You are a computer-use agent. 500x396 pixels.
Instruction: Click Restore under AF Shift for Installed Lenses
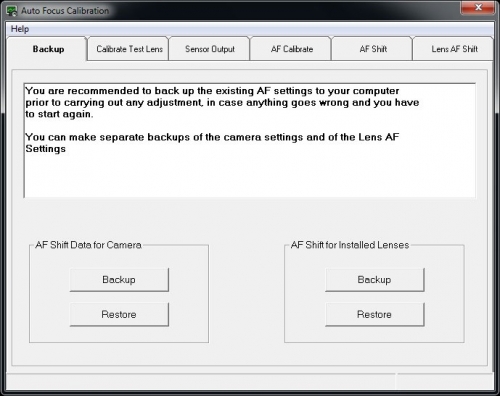(374, 314)
